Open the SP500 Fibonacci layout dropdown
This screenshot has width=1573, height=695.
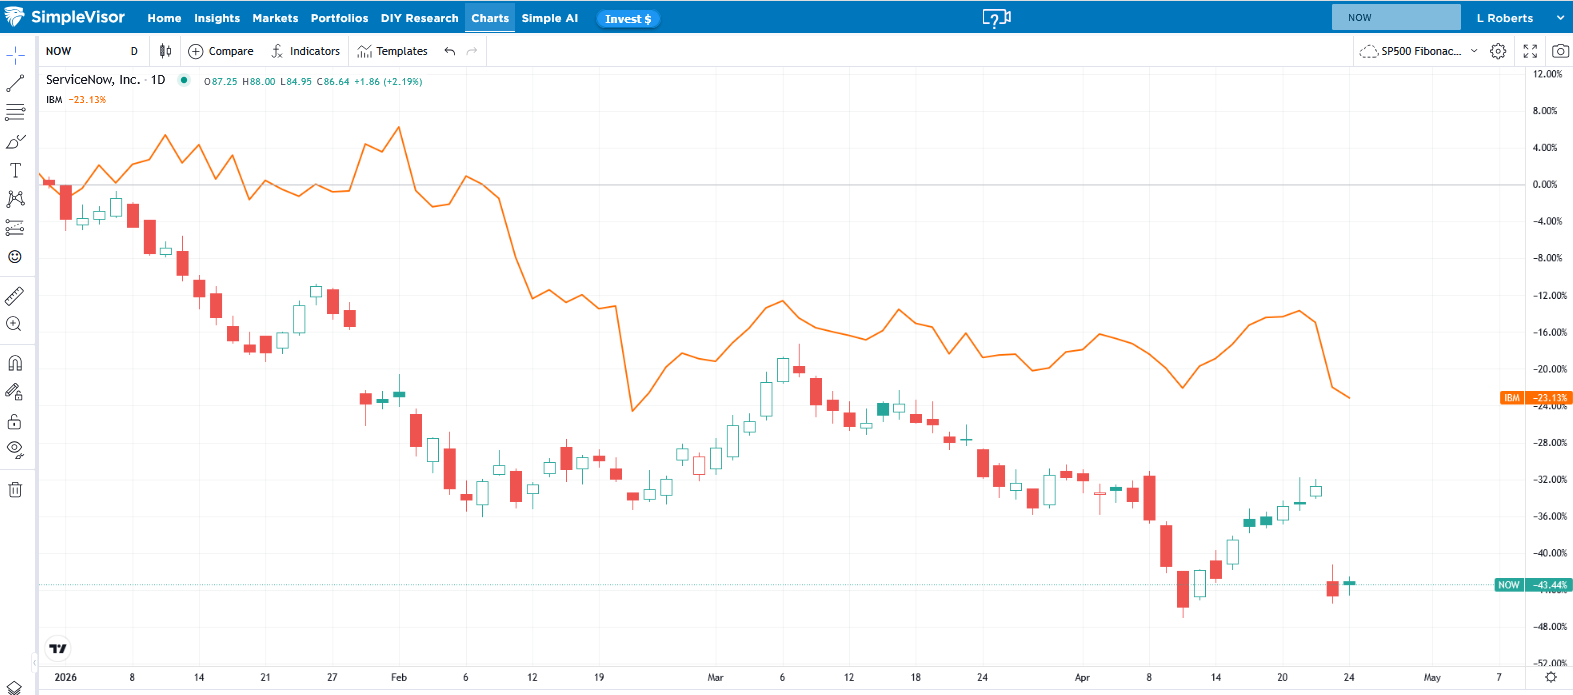pyautogui.click(x=1419, y=51)
